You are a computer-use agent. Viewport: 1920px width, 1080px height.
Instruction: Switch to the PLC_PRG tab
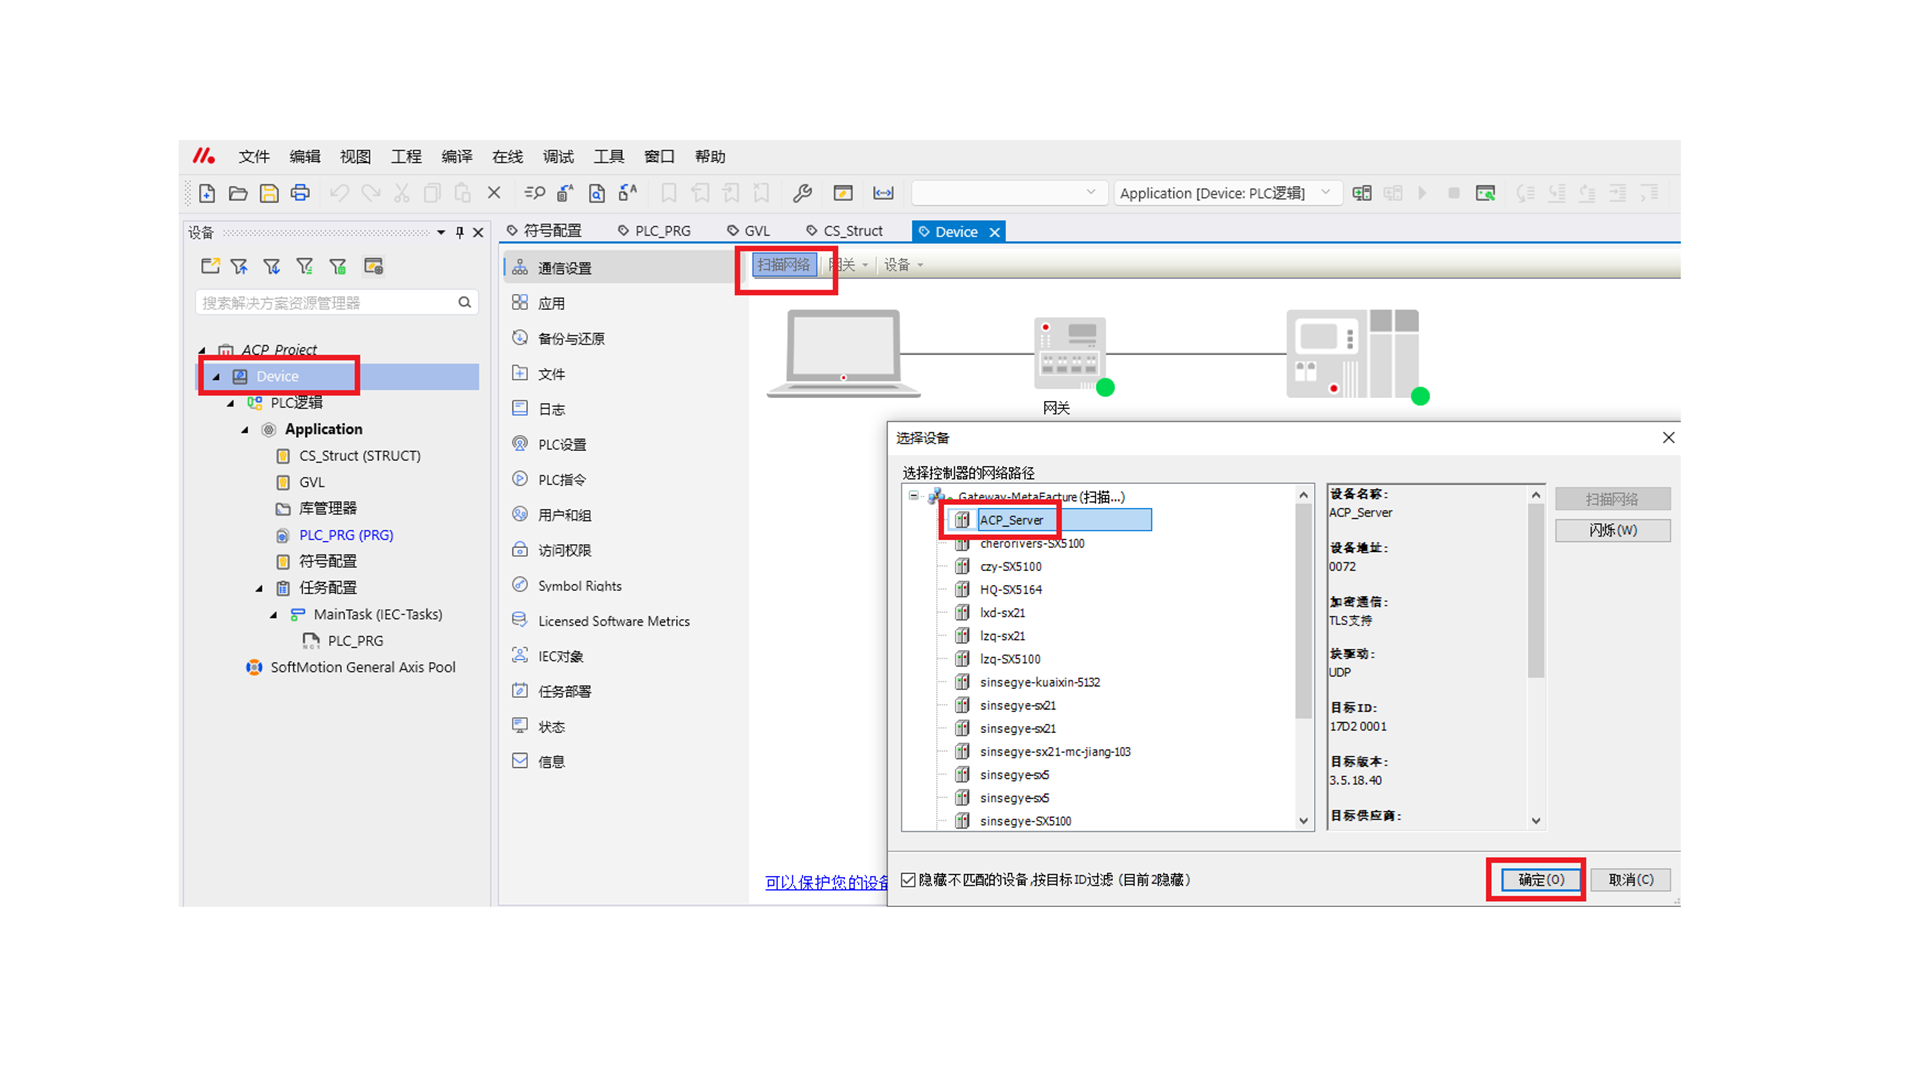pos(661,231)
